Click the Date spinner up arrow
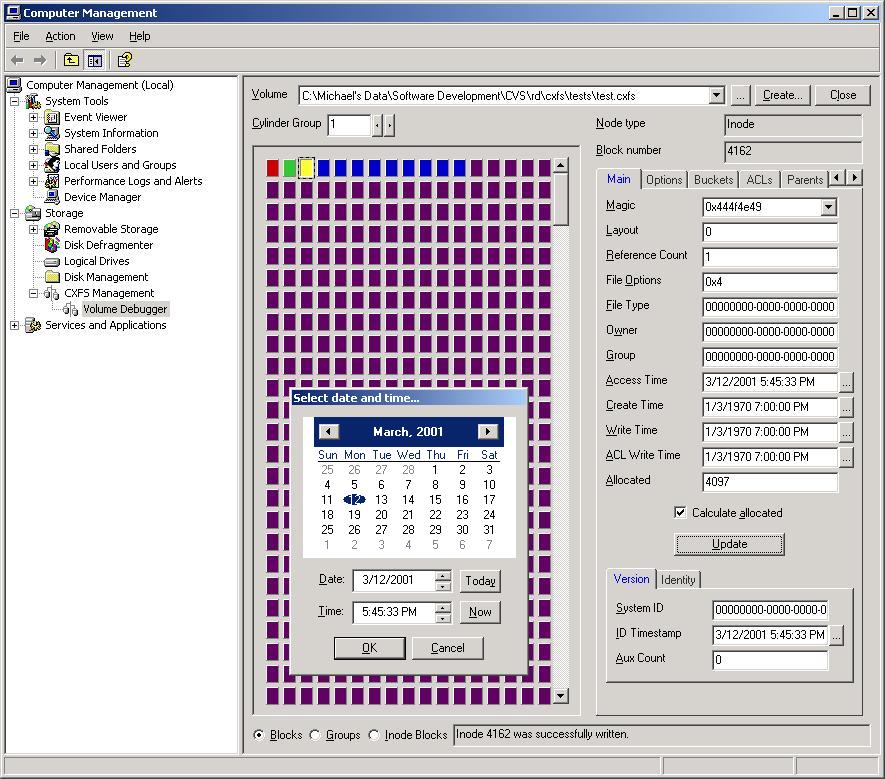885x779 pixels. (443, 576)
